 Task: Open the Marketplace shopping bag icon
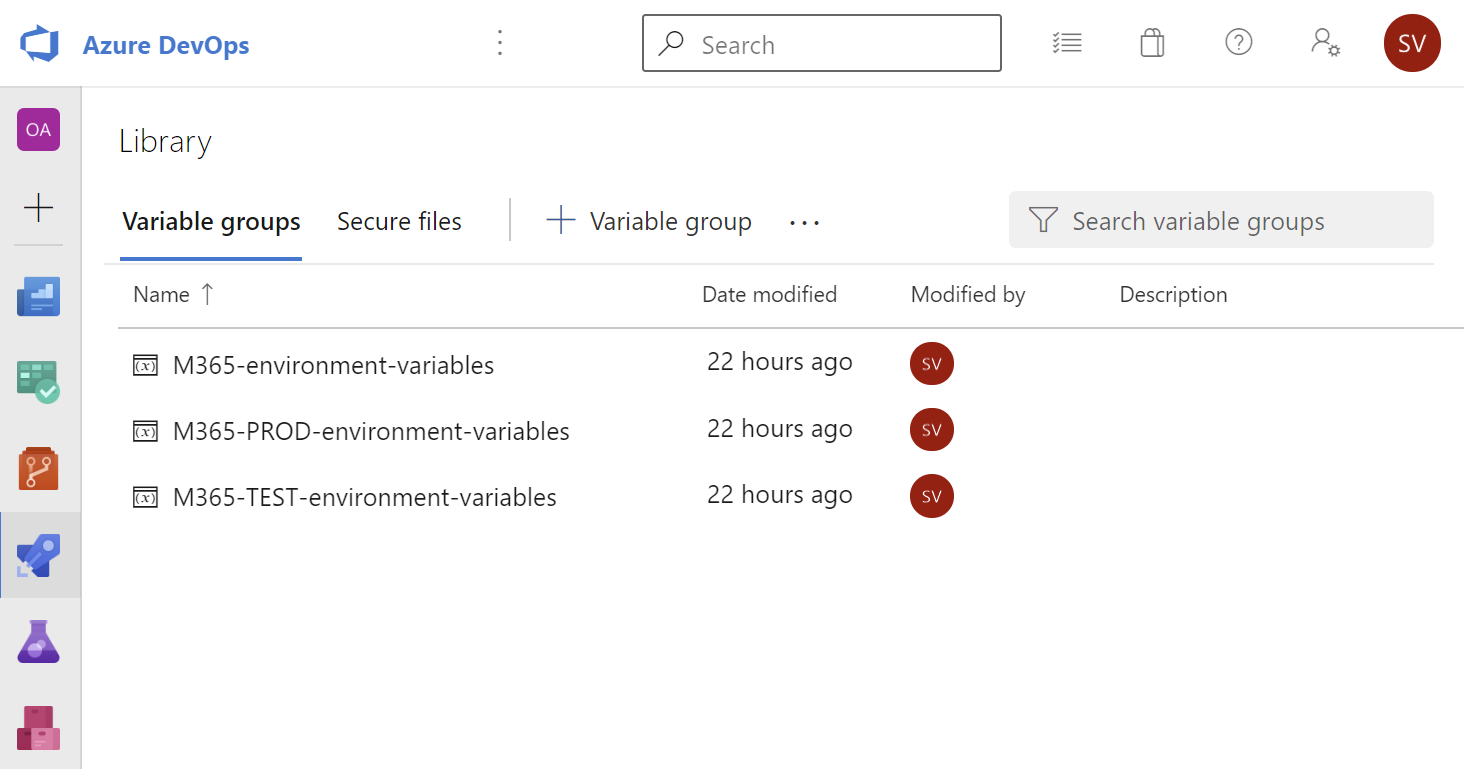pos(1152,43)
